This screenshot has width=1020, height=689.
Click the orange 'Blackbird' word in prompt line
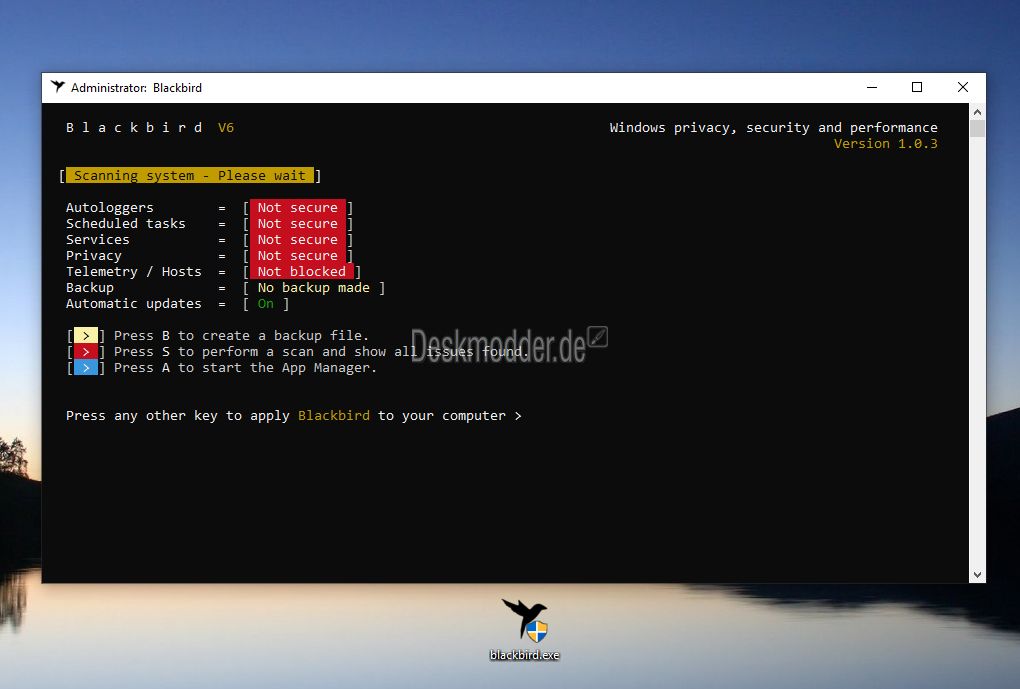334,416
